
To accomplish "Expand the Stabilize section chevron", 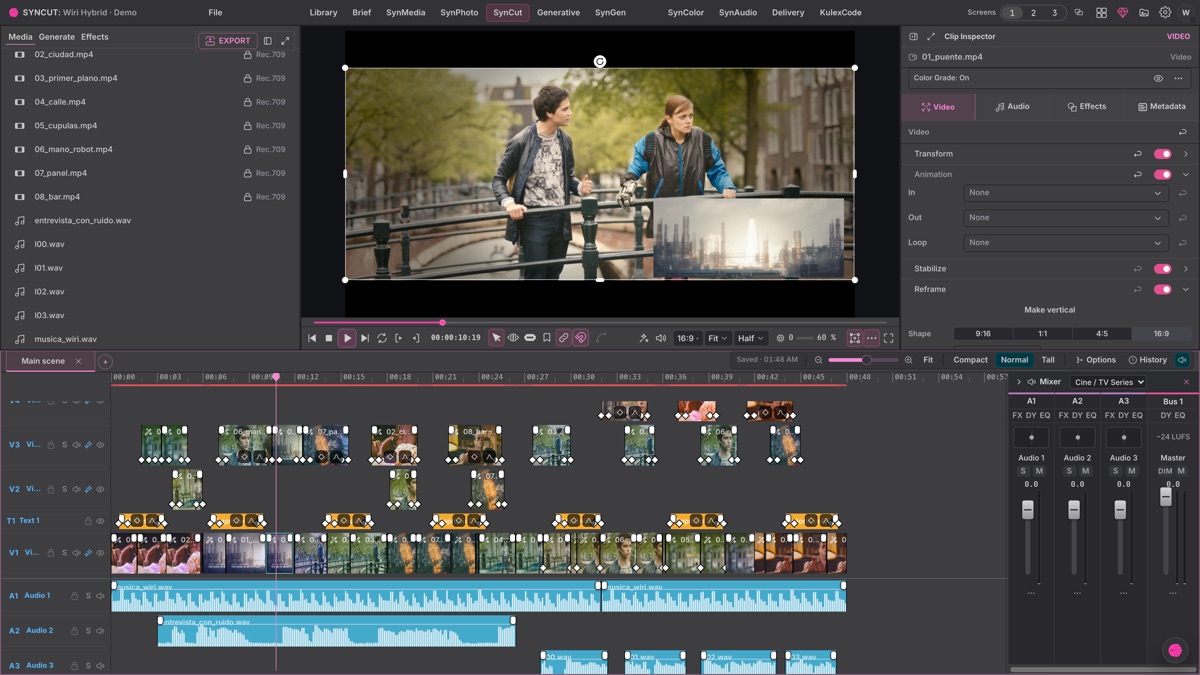I will pos(1186,269).
